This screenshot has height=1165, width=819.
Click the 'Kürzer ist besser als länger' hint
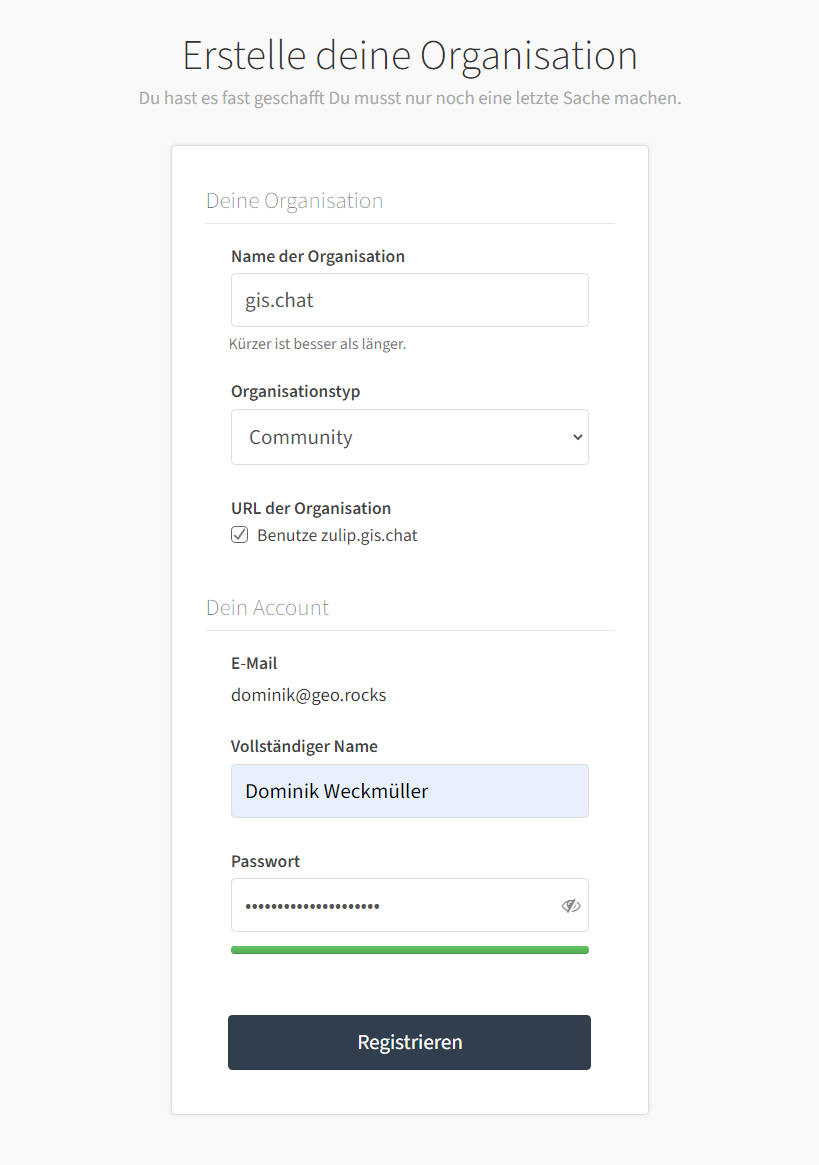[317, 344]
